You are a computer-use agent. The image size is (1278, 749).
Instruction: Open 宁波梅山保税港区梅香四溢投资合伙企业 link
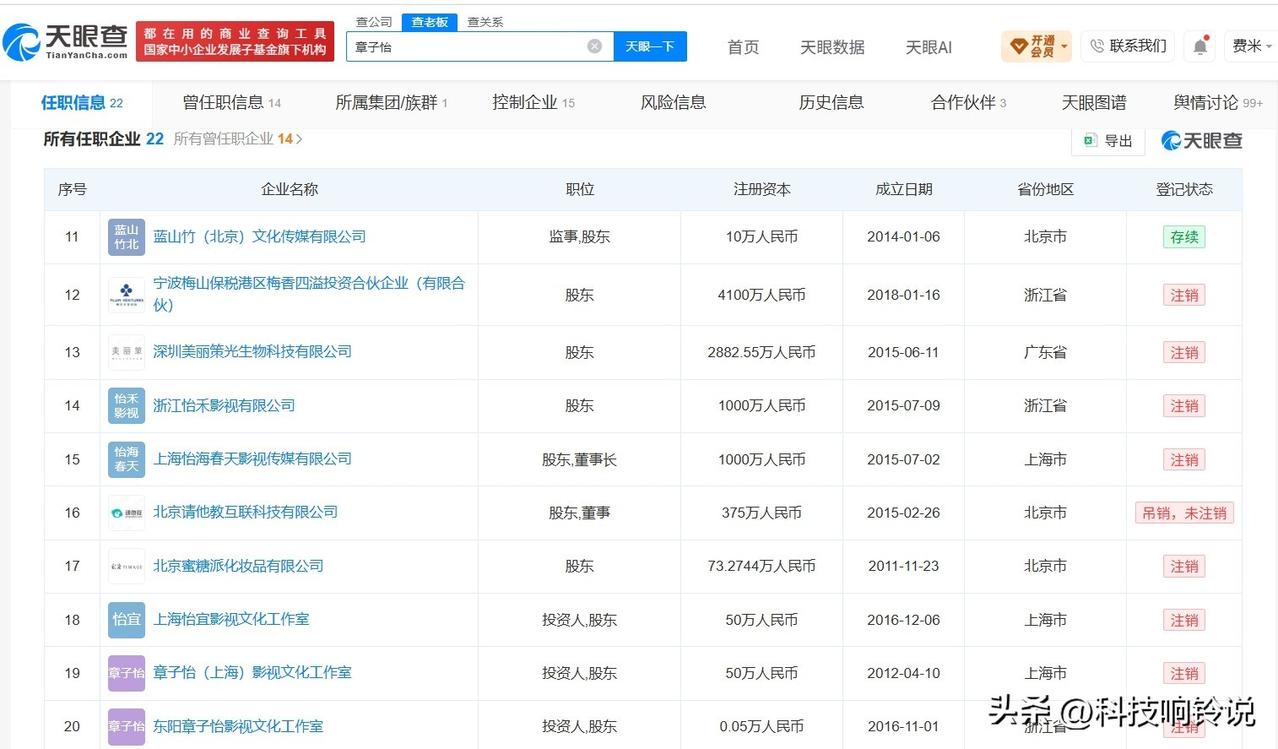tap(309, 294)
